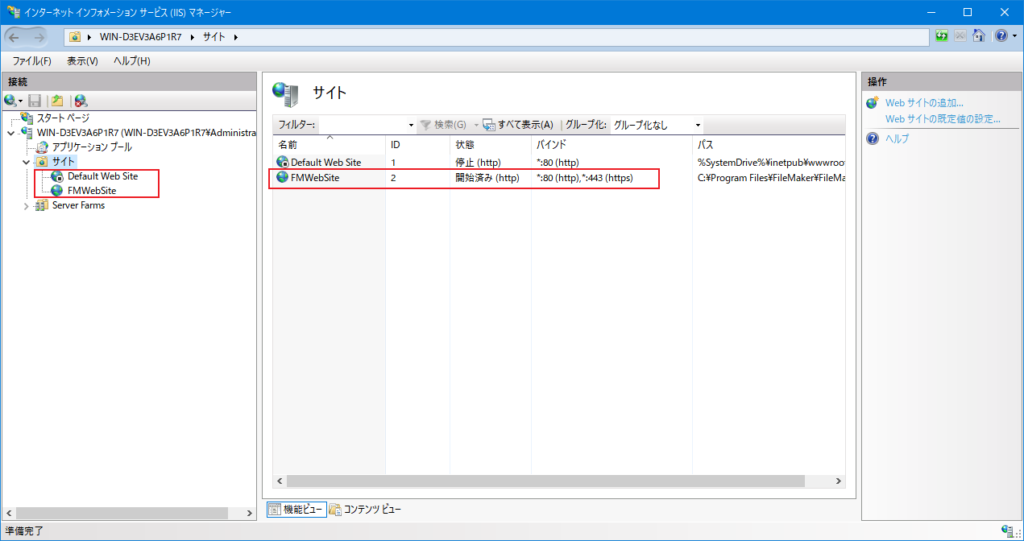This screenshot has height=541, width=1024.
Task: Click the Create New Connection globe icon
Action: click(11, 100)
